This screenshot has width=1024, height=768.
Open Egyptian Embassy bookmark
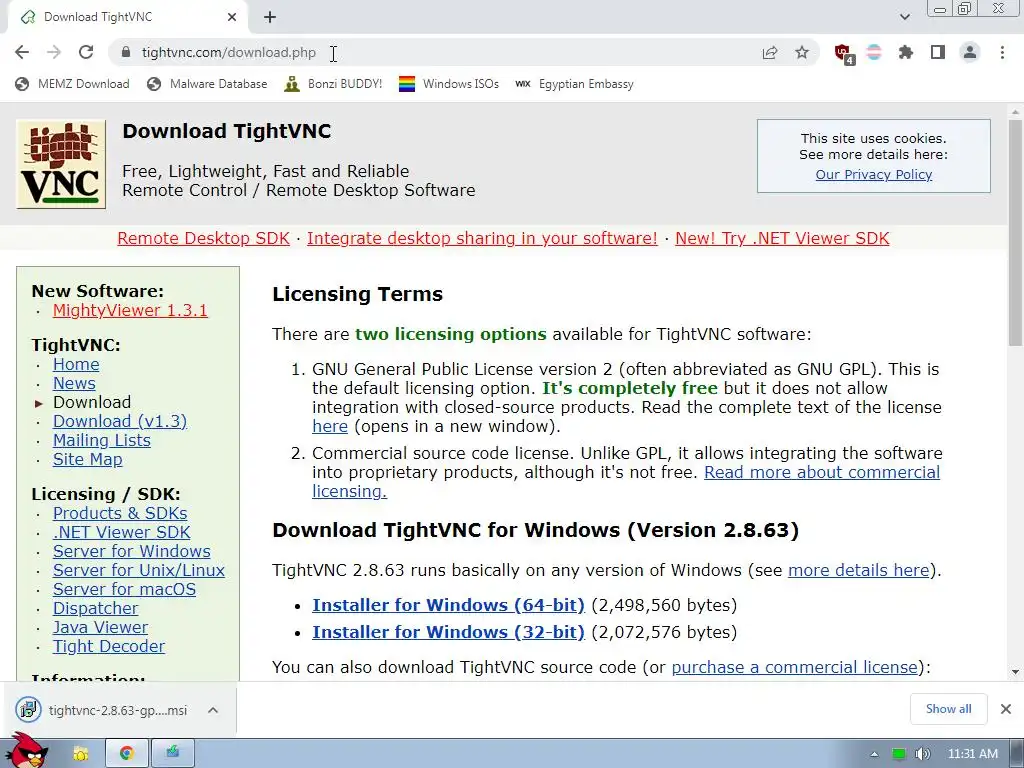tap(574, 84)
